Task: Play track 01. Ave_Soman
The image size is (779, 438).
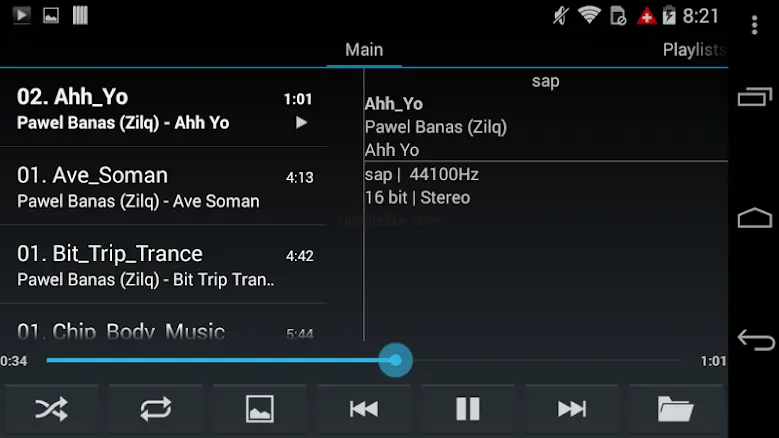Action: [x=163, y=187]
